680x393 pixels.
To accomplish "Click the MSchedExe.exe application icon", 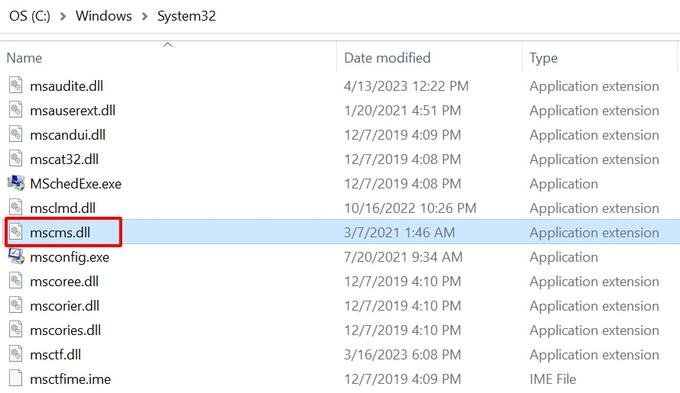I will 16,183.
